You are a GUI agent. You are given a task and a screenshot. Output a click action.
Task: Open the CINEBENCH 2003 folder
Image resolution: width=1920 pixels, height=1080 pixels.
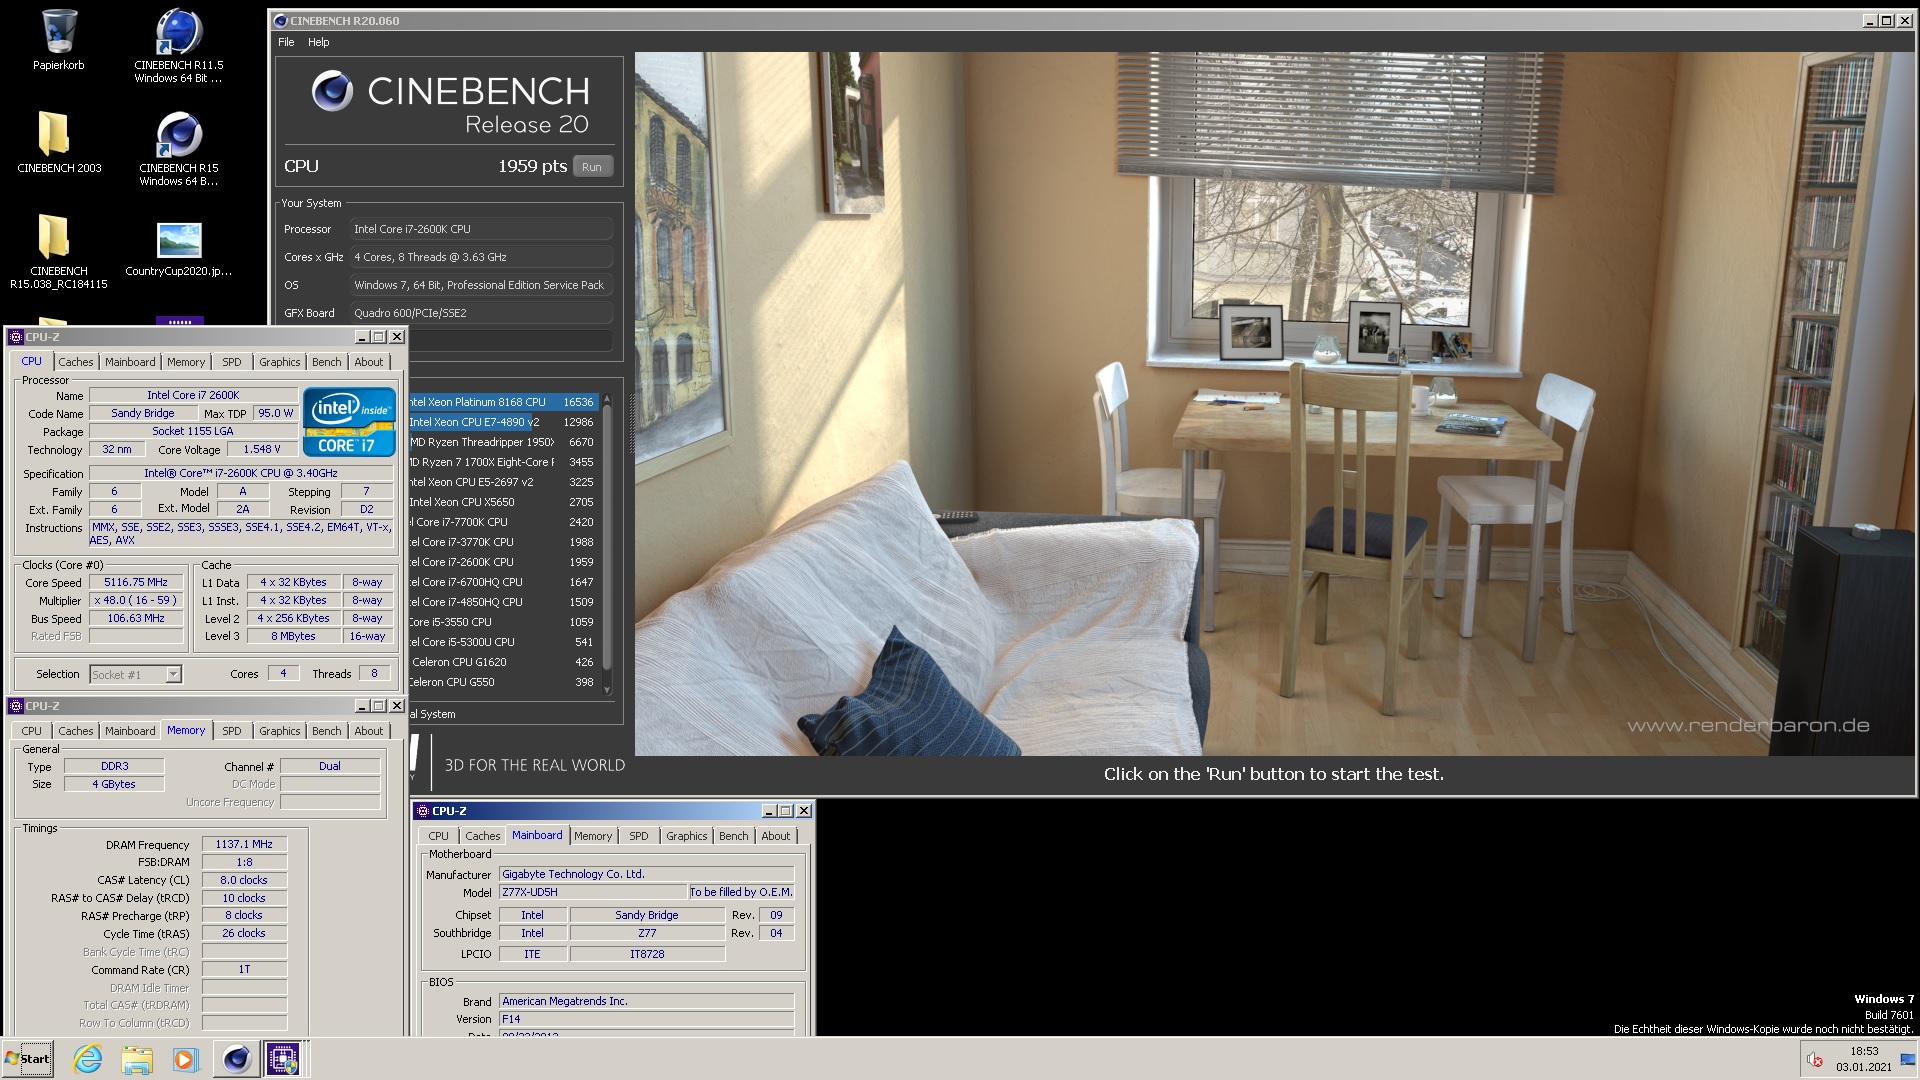click(59, 142)
